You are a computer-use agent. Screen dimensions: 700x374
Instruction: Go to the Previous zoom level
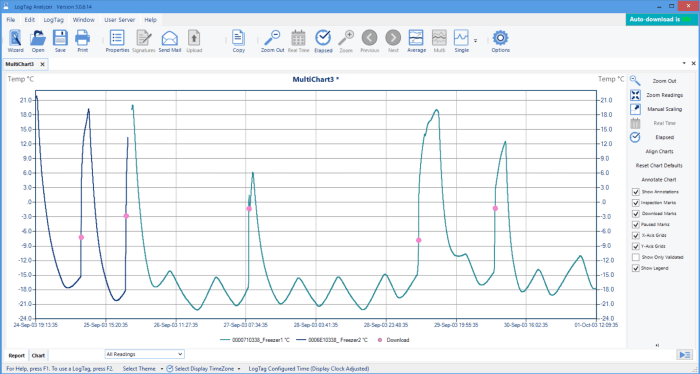(369, 41)
